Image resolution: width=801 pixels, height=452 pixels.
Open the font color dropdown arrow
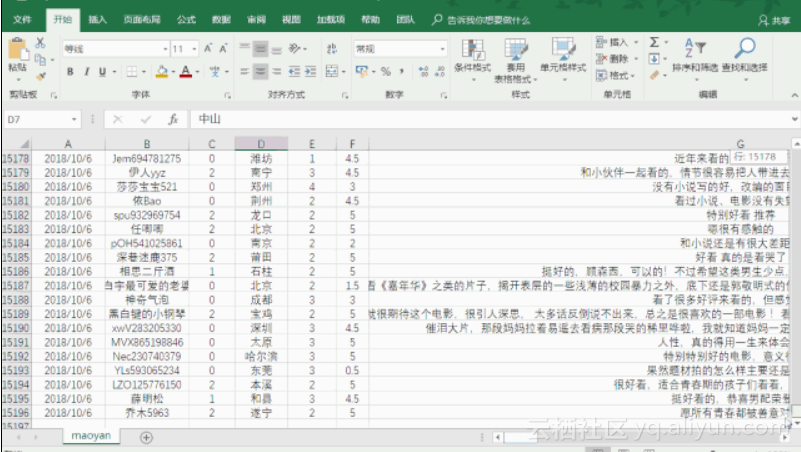[197, 72]
